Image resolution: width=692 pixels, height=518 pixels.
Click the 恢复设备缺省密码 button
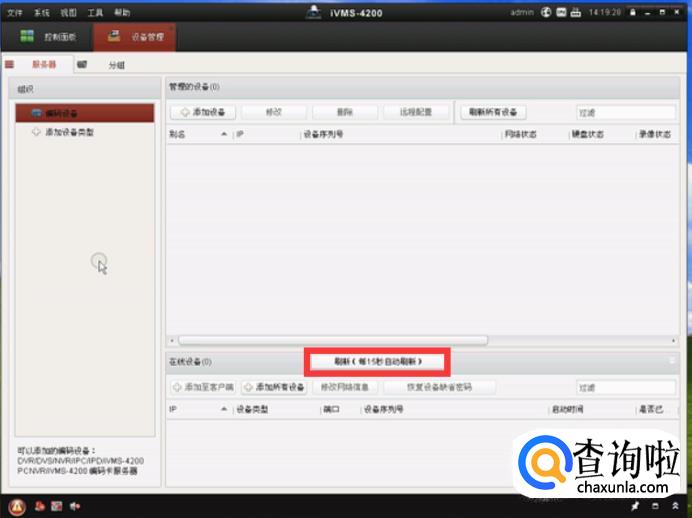click(x=440, y=387)
